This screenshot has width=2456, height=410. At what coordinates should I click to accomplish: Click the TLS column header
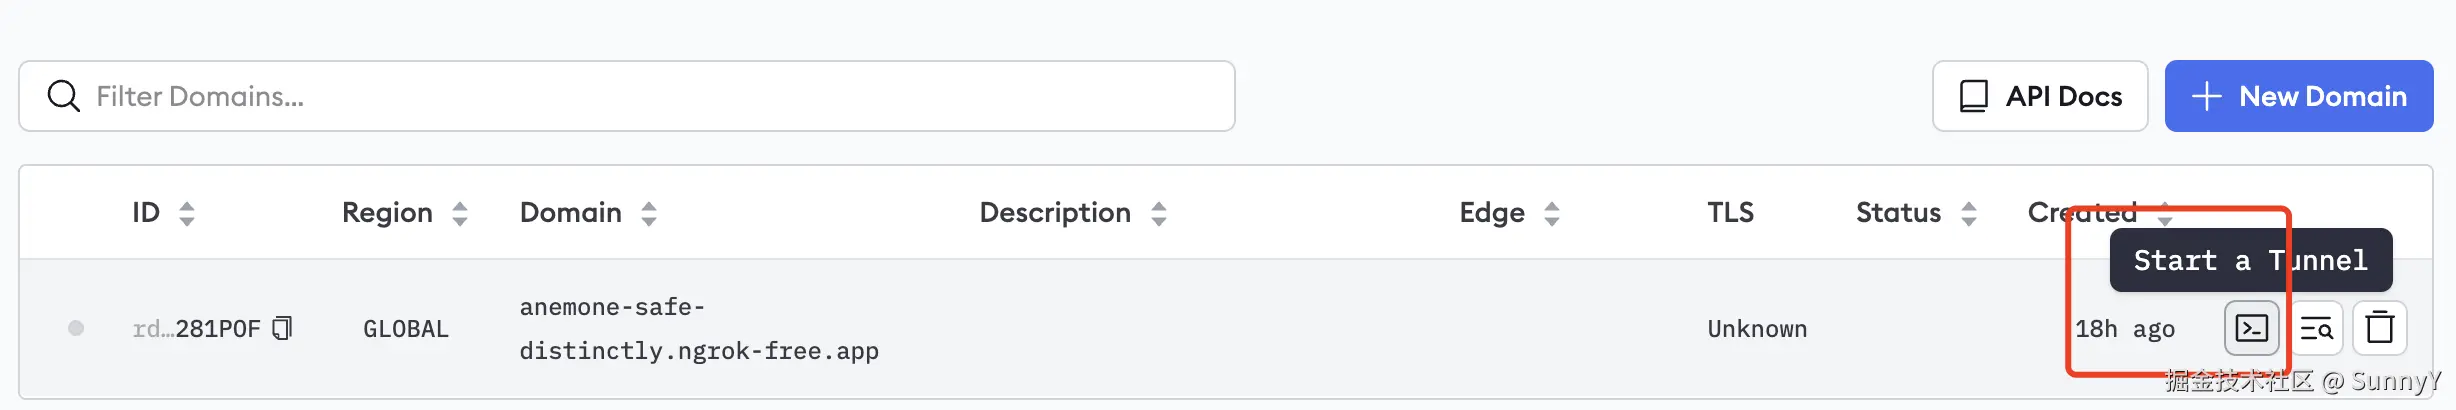pos(1730,213)
